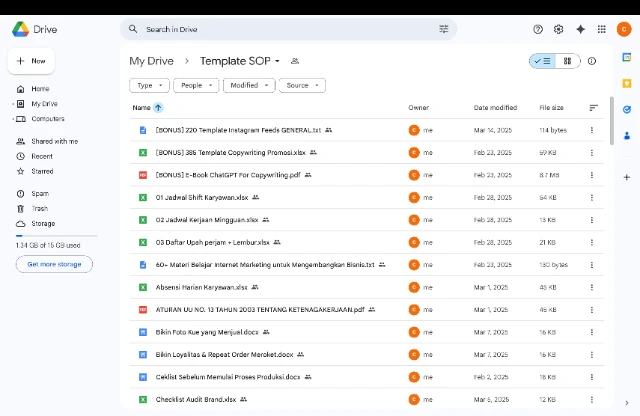640x416 pixels.
Task: Go to Shared with me
Action: tap(54, 141)
